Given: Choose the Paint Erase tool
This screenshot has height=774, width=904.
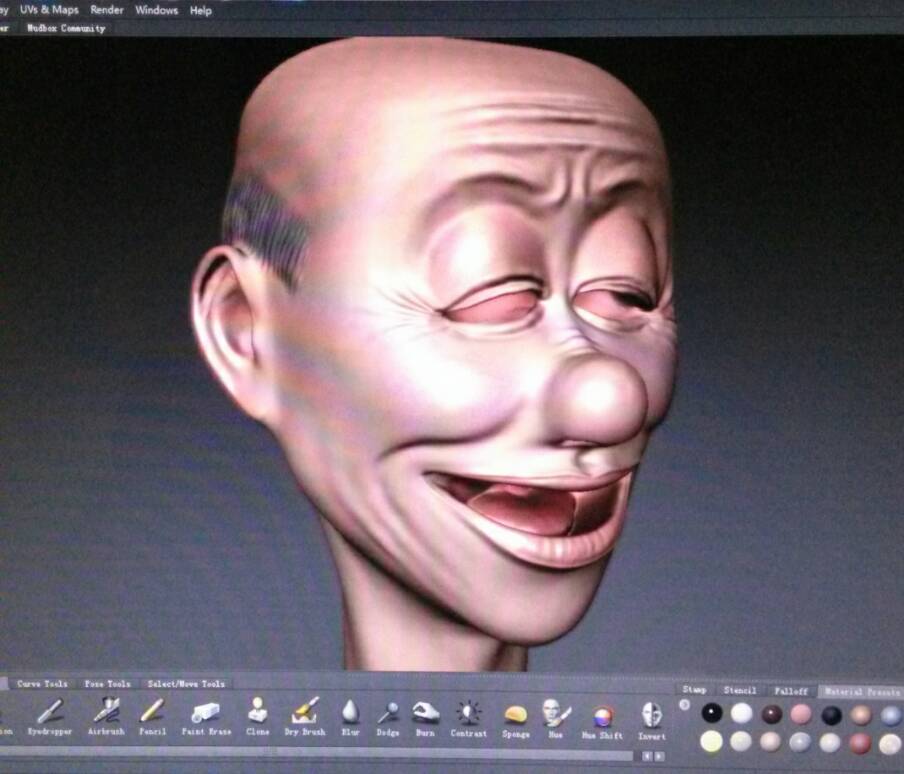Looking at the screenshot, I should pyautogui.click(x=206, y=718).
